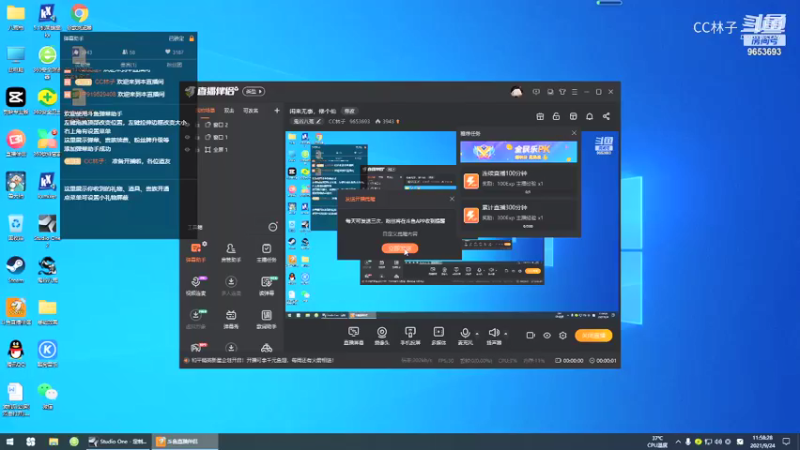Click the virtual tool with FREE badge

coord(196,319)
